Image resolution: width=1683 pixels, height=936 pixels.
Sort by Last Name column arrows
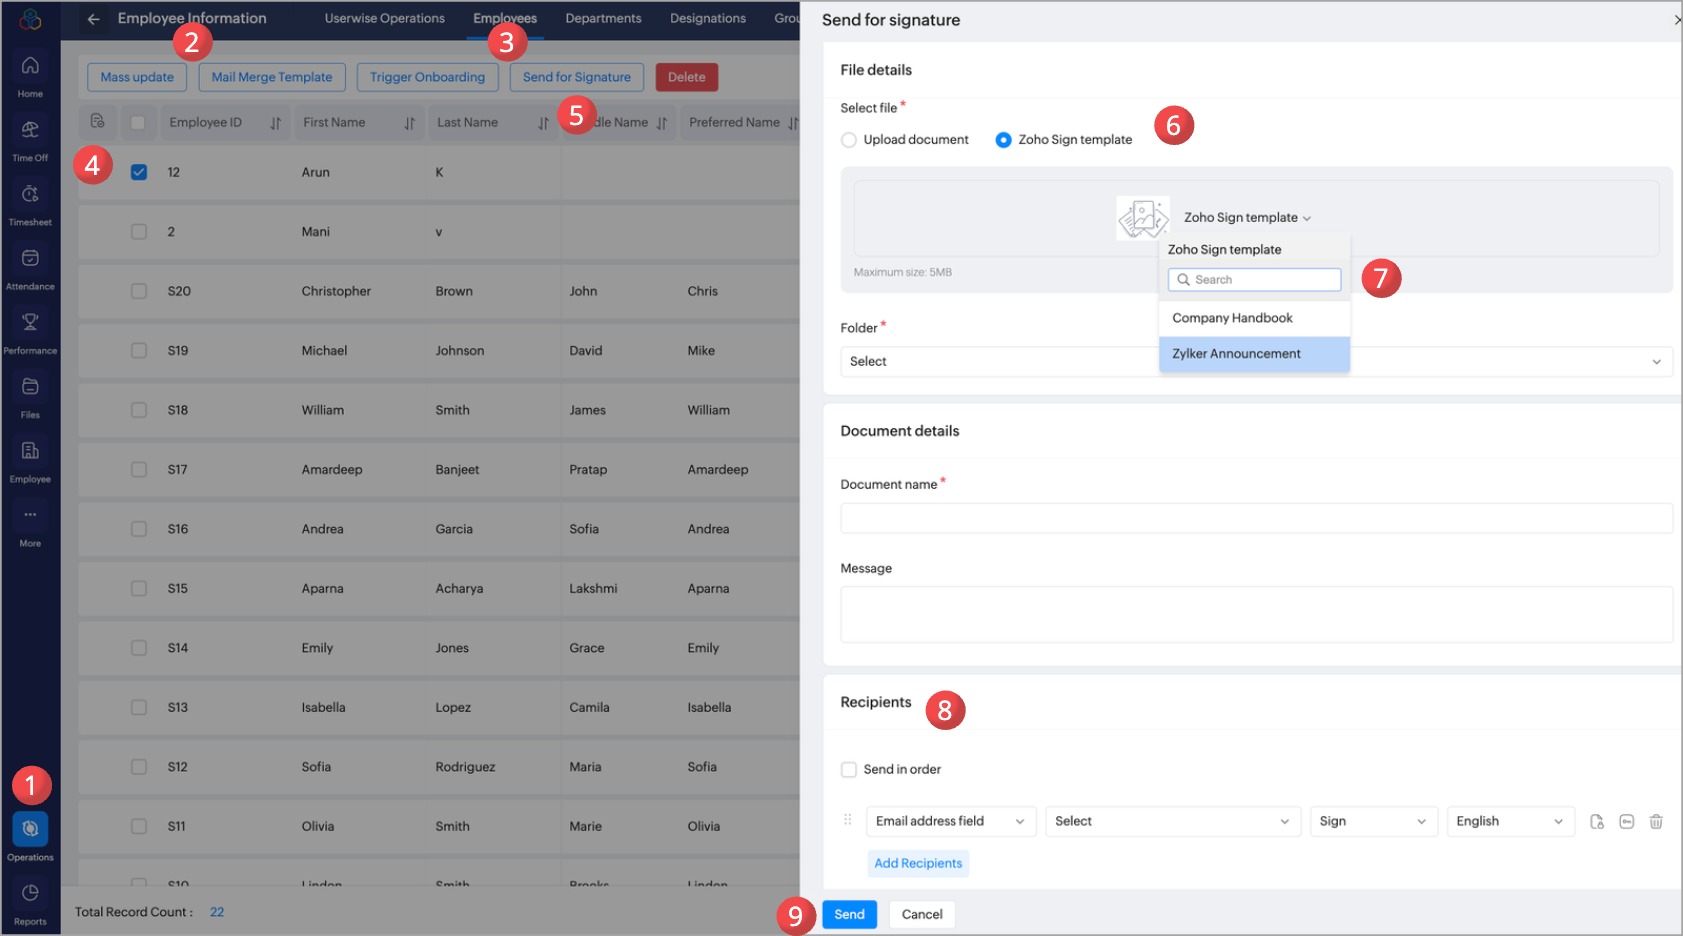[544, 123]
